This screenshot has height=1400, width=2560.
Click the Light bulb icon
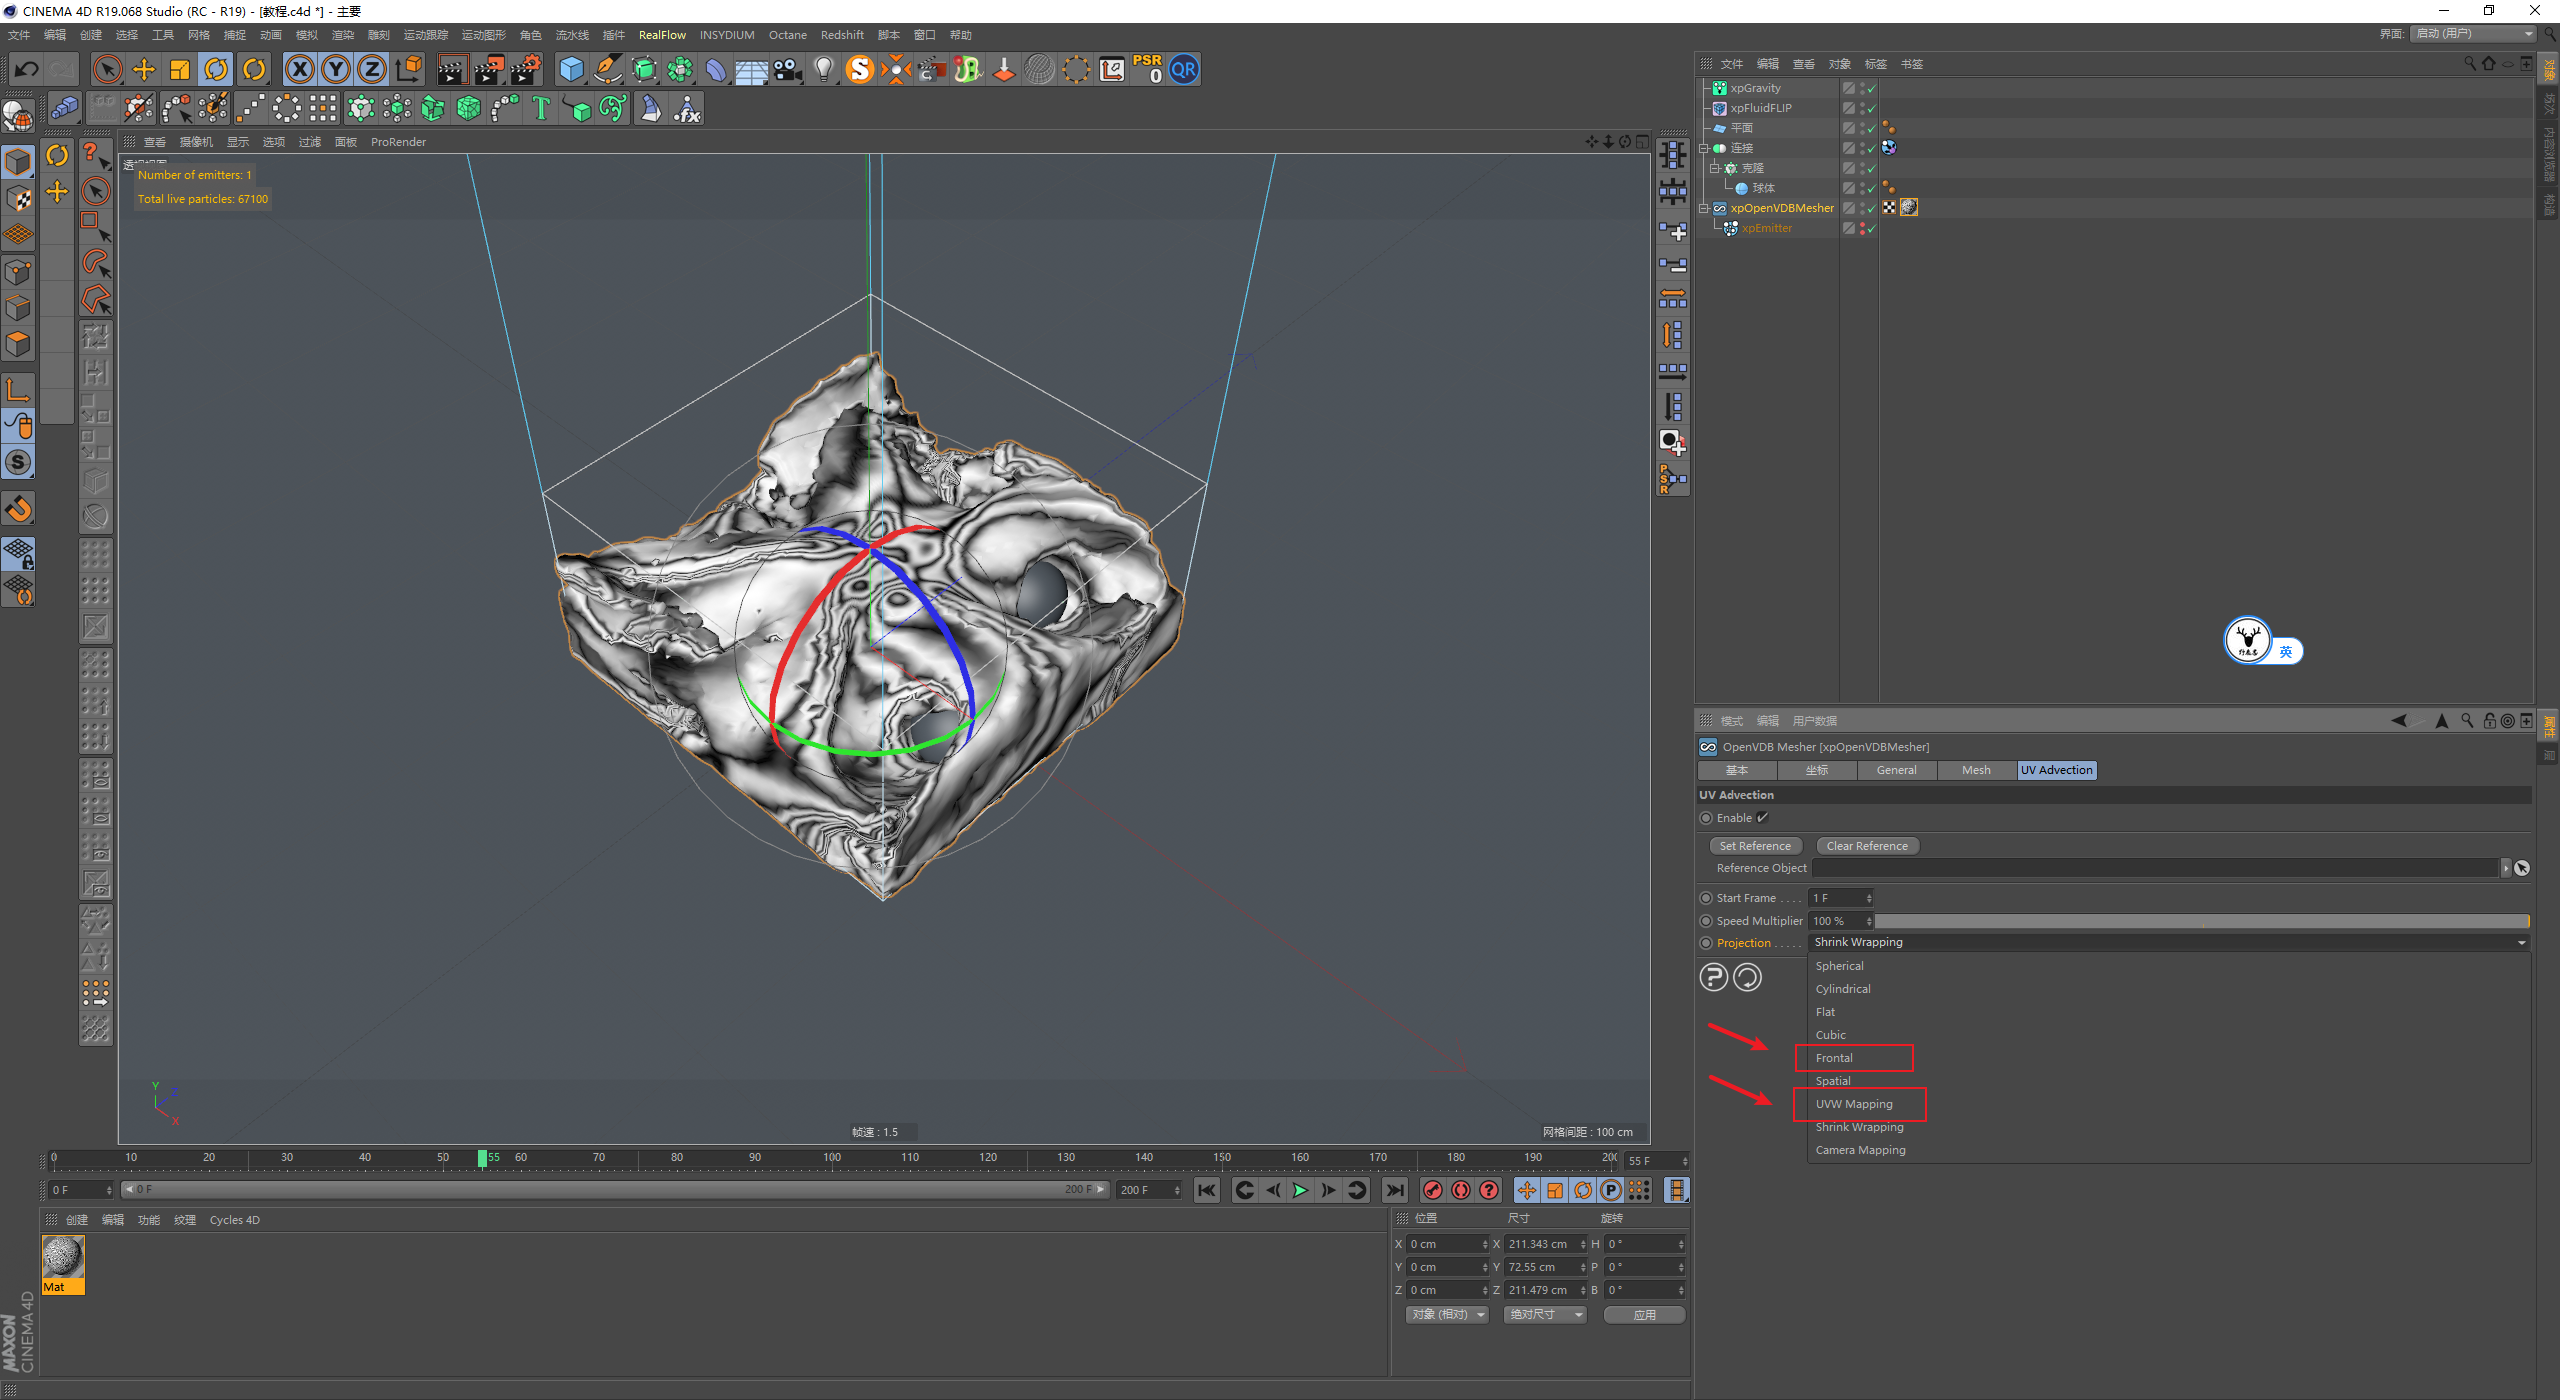pyautogui.click(x=823, y=69)
